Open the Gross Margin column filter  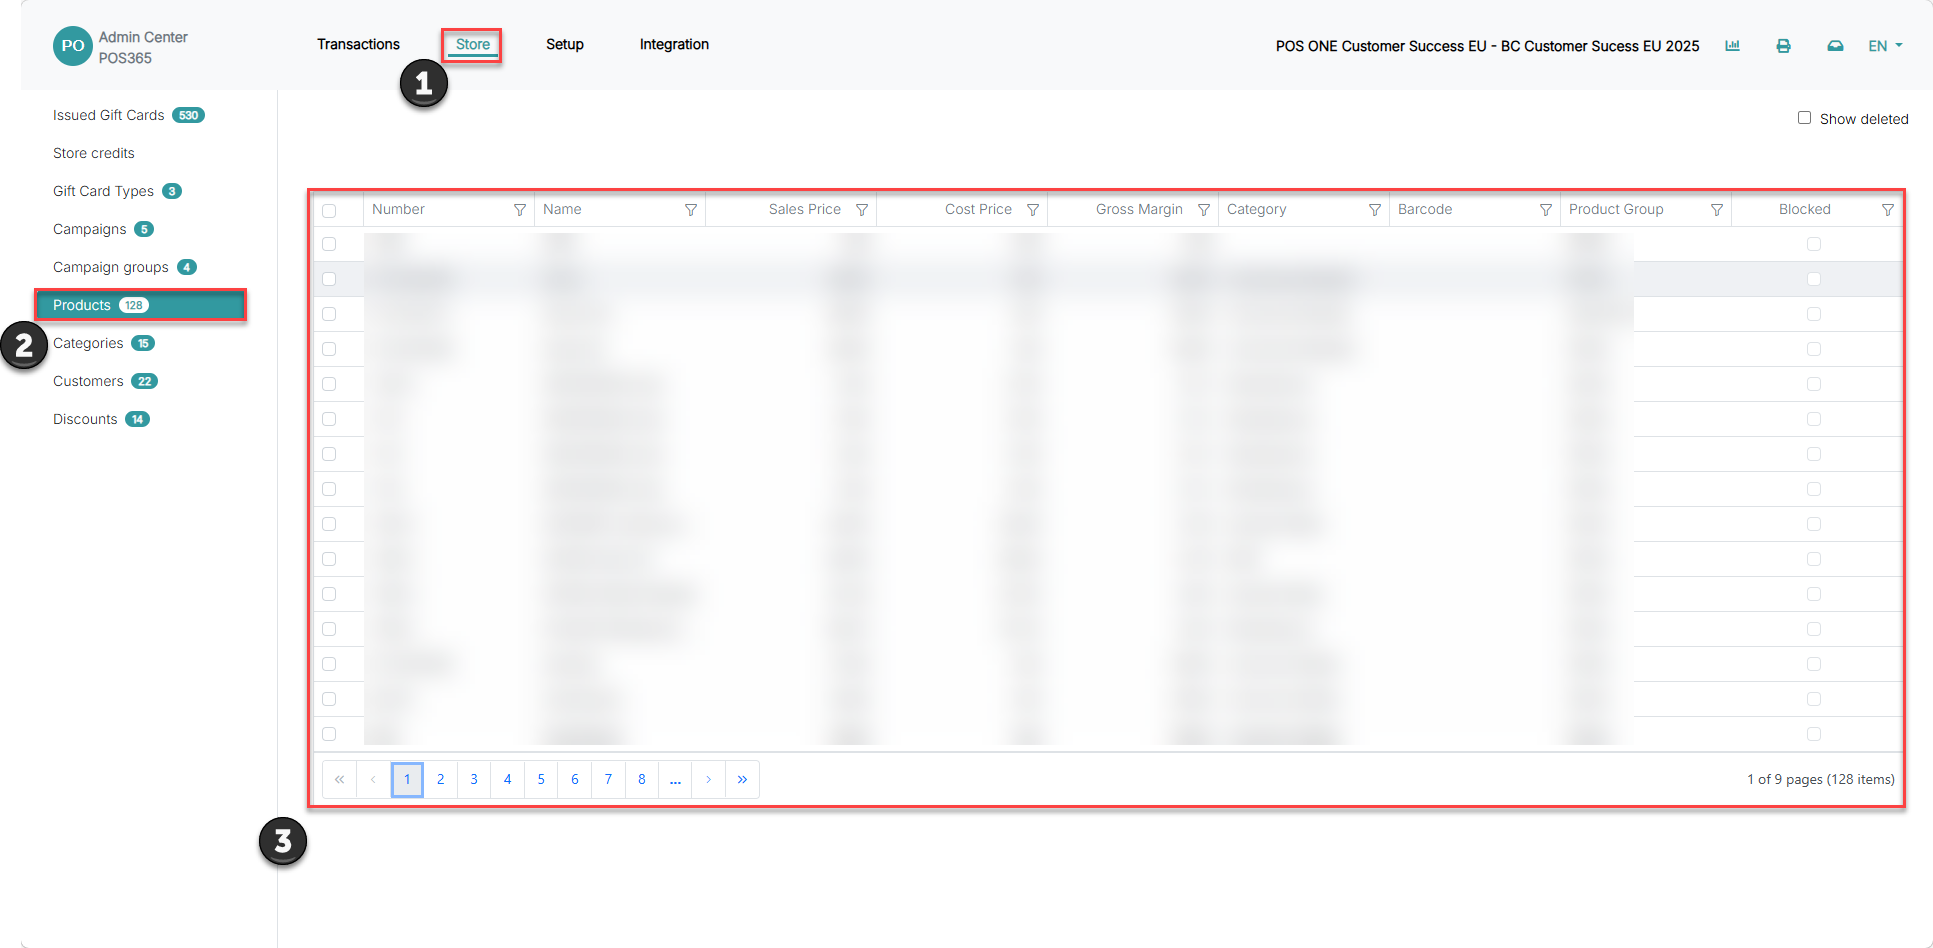(x=1204, y=210)
